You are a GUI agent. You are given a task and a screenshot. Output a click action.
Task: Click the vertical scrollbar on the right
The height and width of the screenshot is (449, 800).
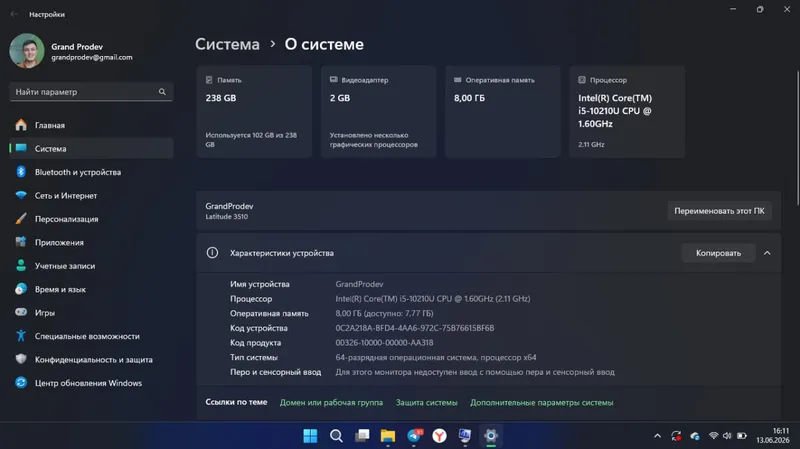click(798, 139)
